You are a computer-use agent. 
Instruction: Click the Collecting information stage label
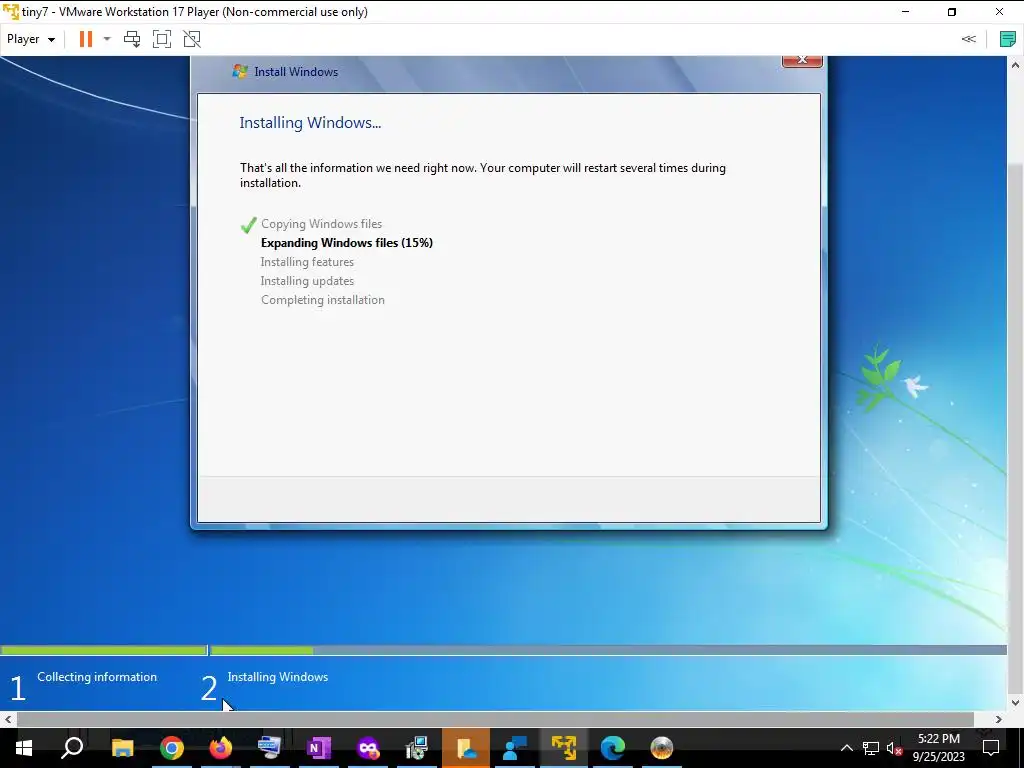coord(97,677)
